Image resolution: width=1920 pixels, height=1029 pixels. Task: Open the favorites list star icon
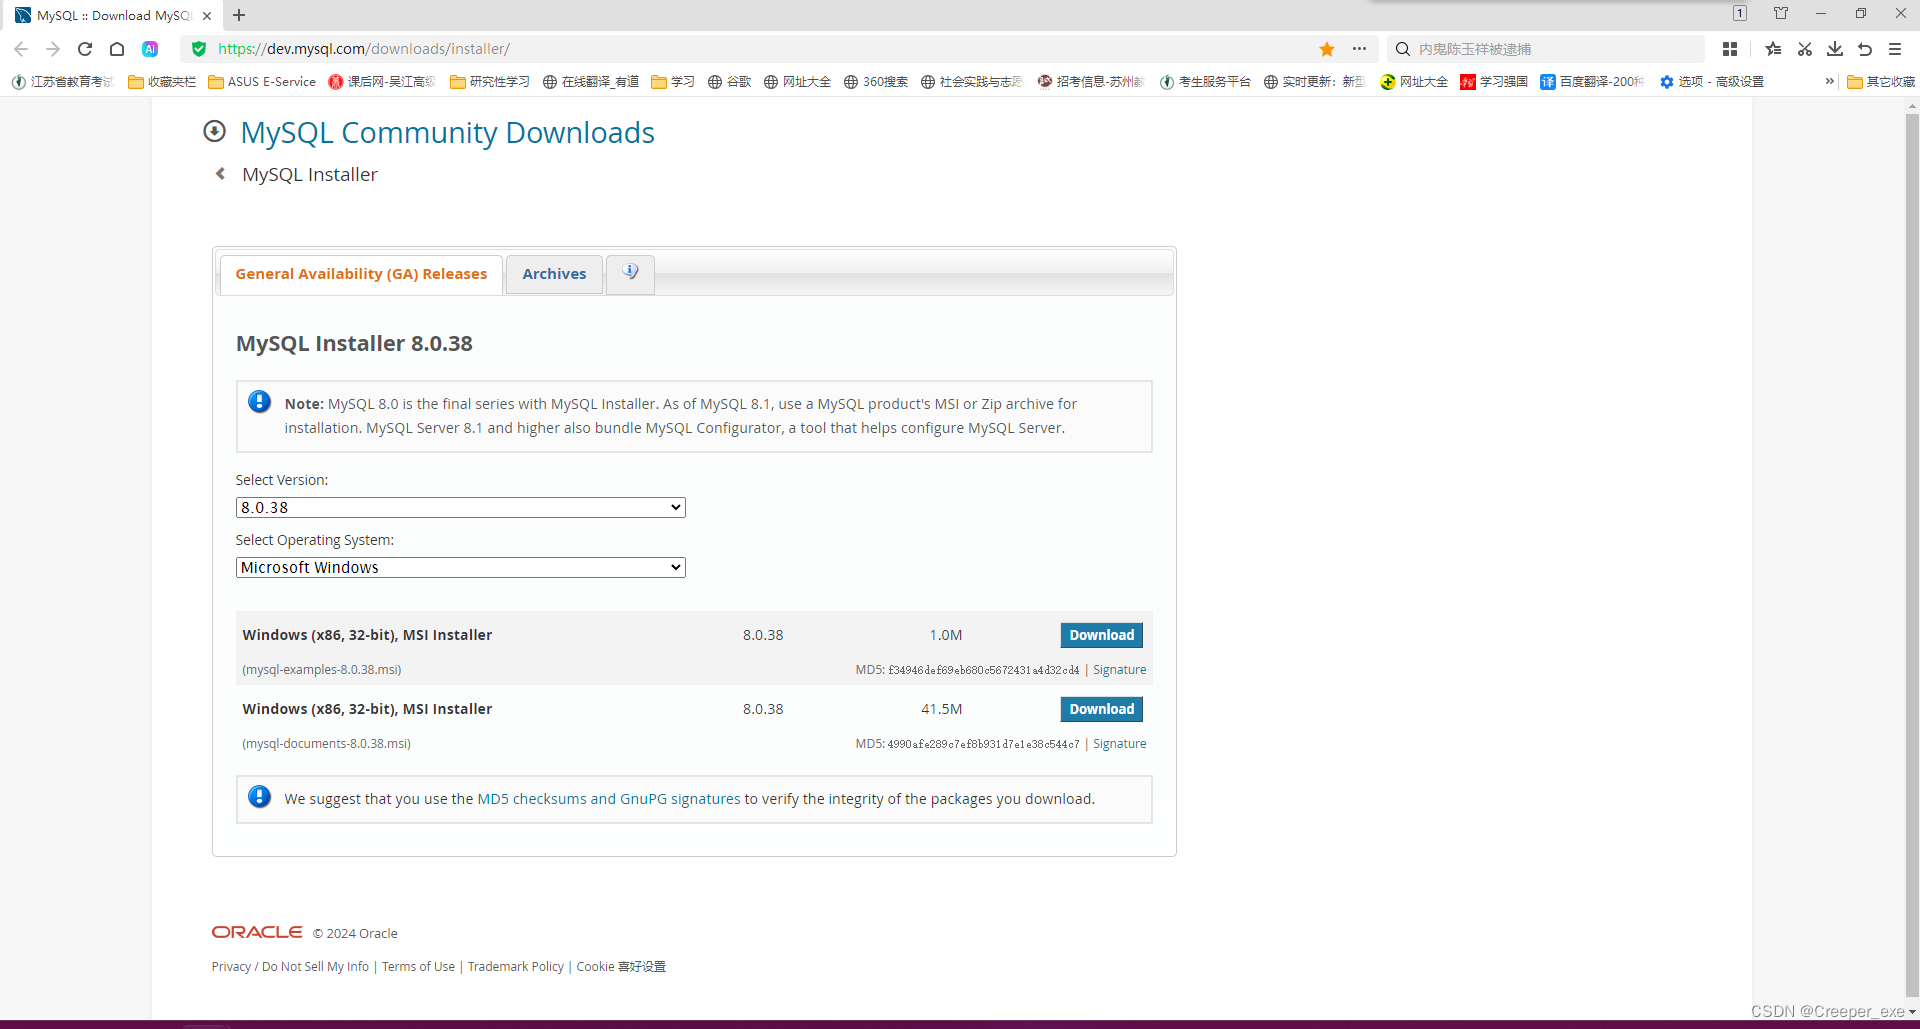1773,49
